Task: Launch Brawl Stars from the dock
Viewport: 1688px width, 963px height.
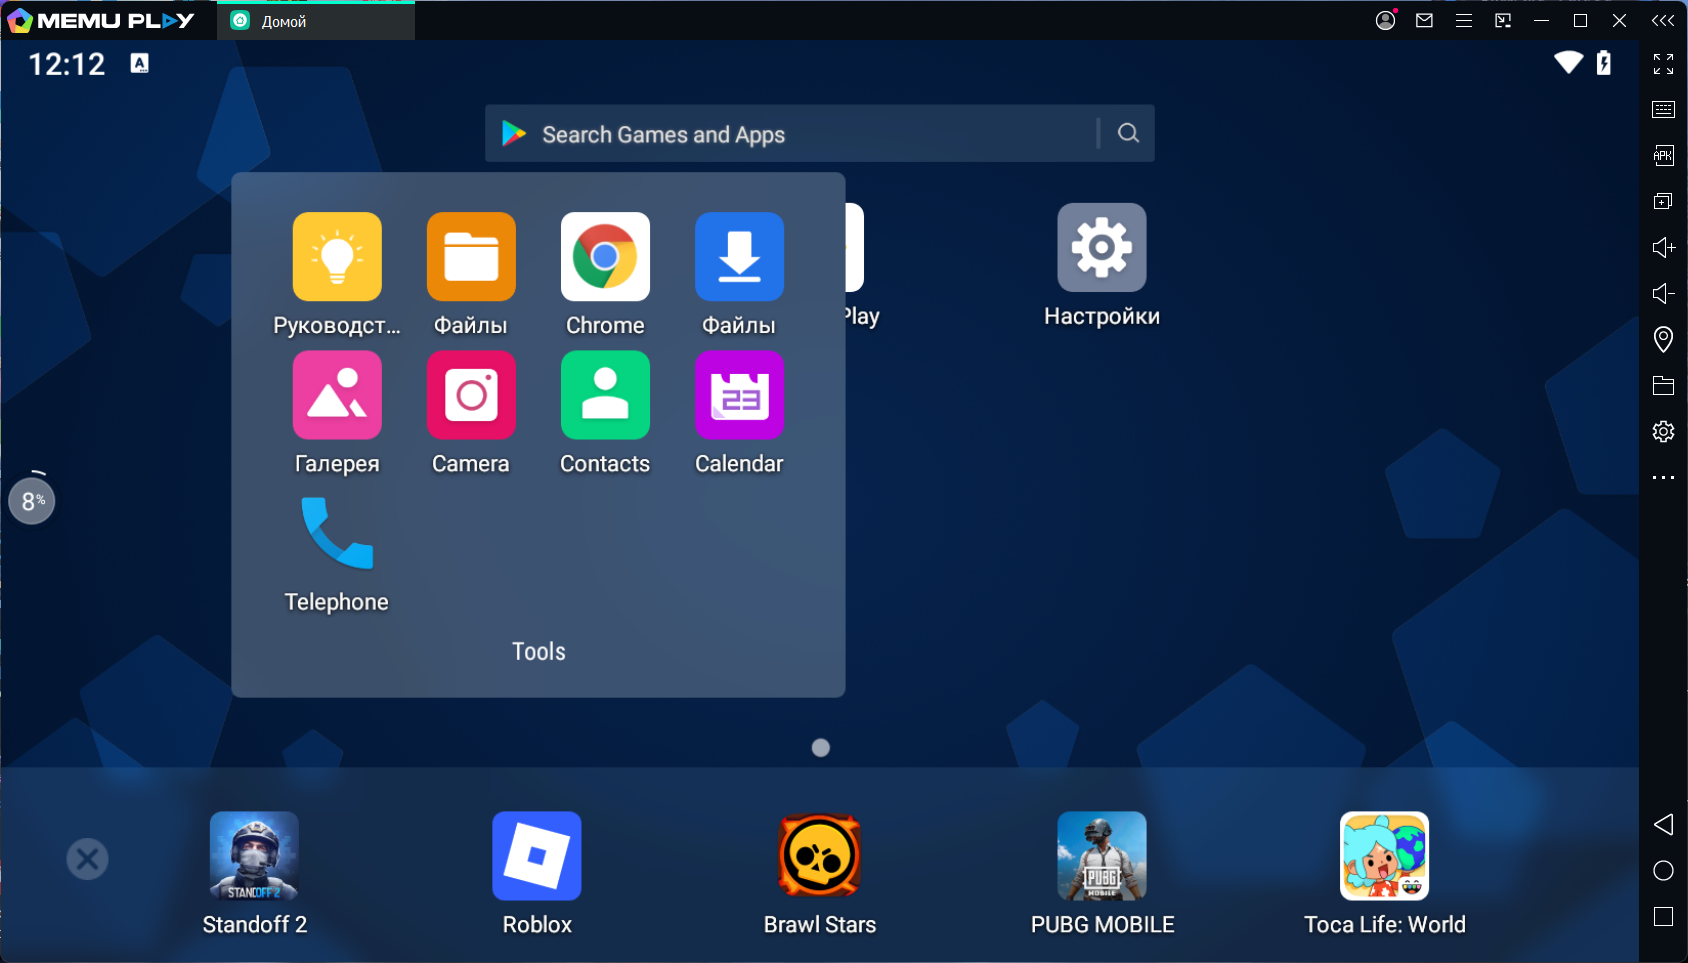Action: (819, 856)
